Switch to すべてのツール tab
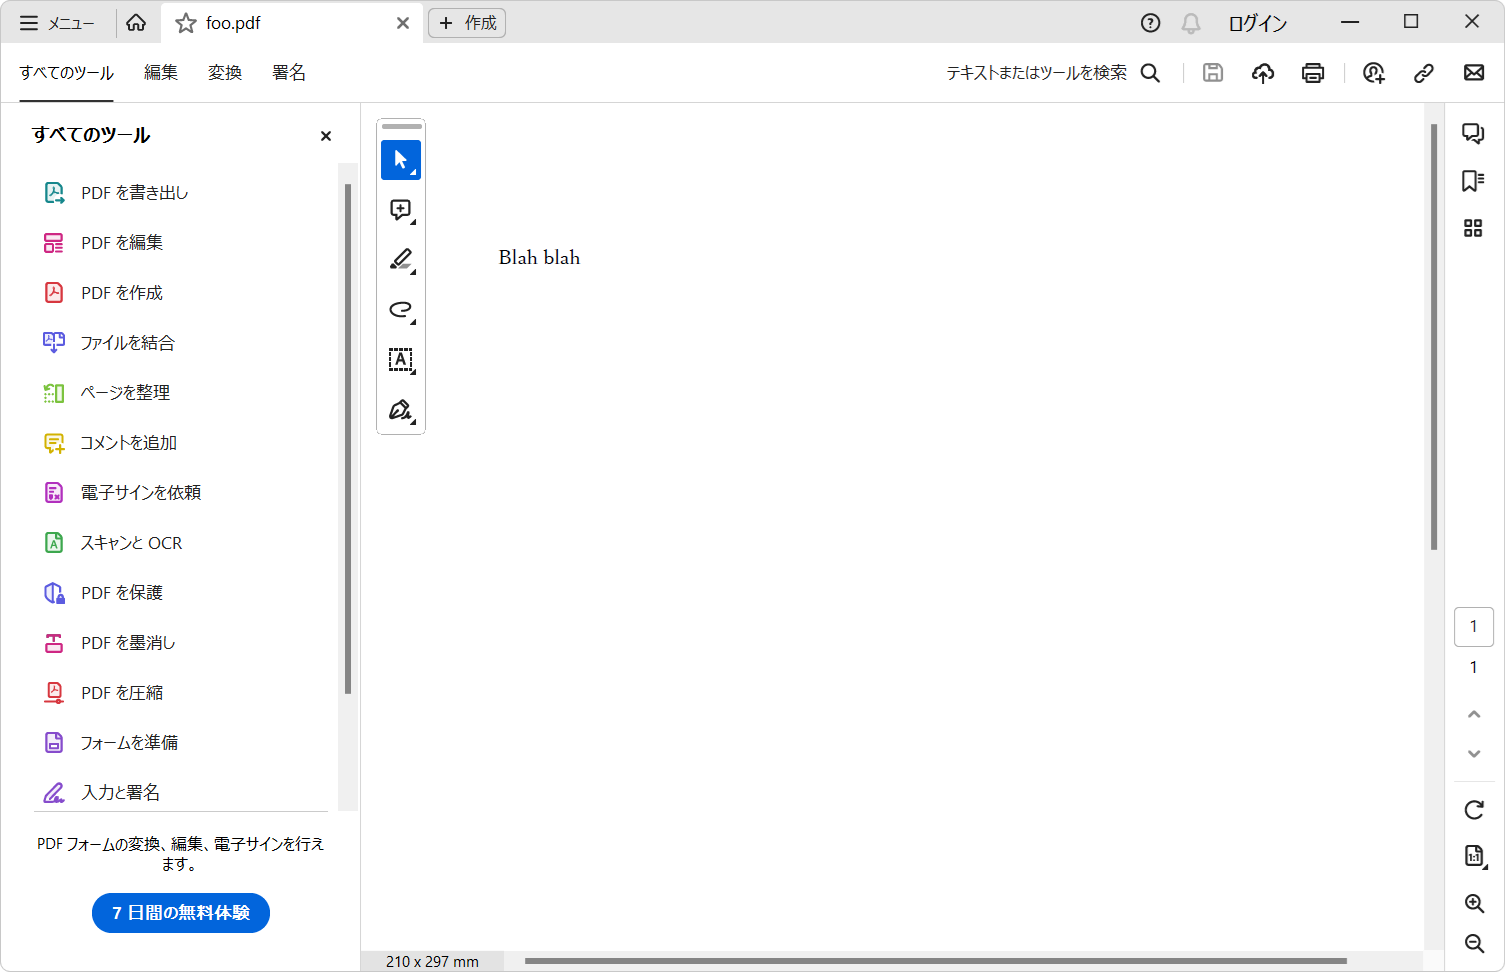The height and width of the screenshot is (972, 1505). click(x=67, y=73)
